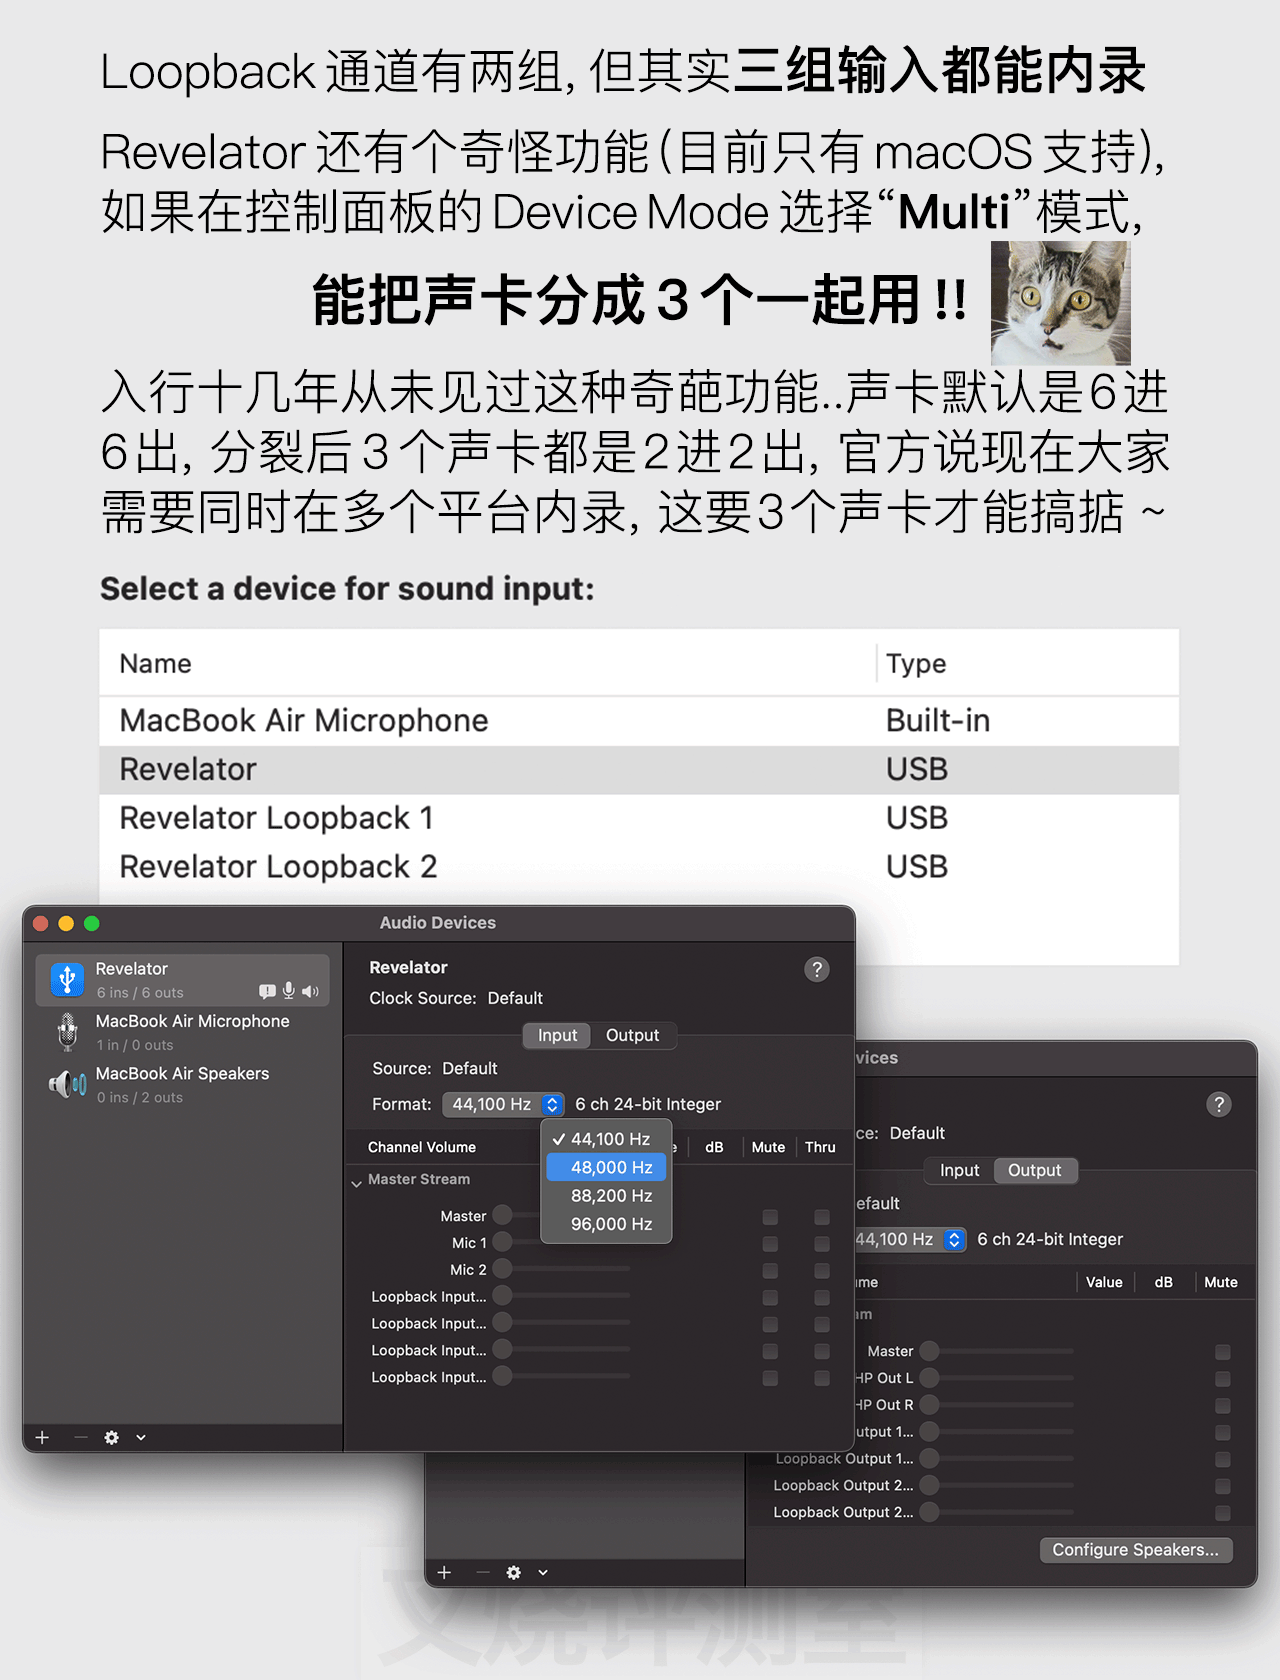The height and width of the screenshot is (1680, 1280).
Task: Select Revelator Loopback 2 input device
Action: (639, 867)
